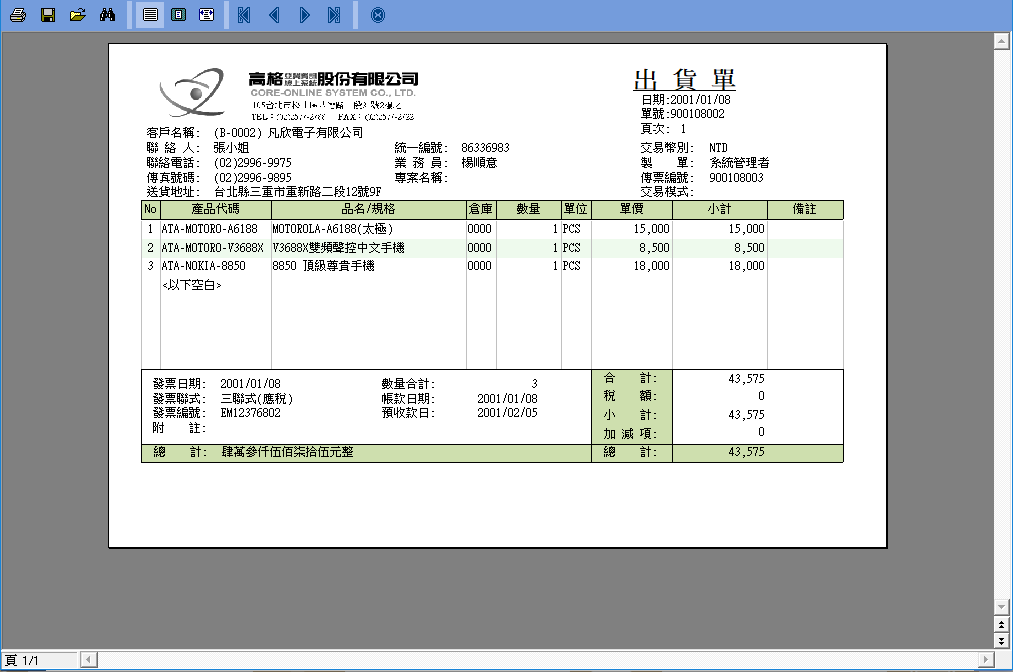
Task: Save the report using the floppy disk icon
Action: point(47,15)
